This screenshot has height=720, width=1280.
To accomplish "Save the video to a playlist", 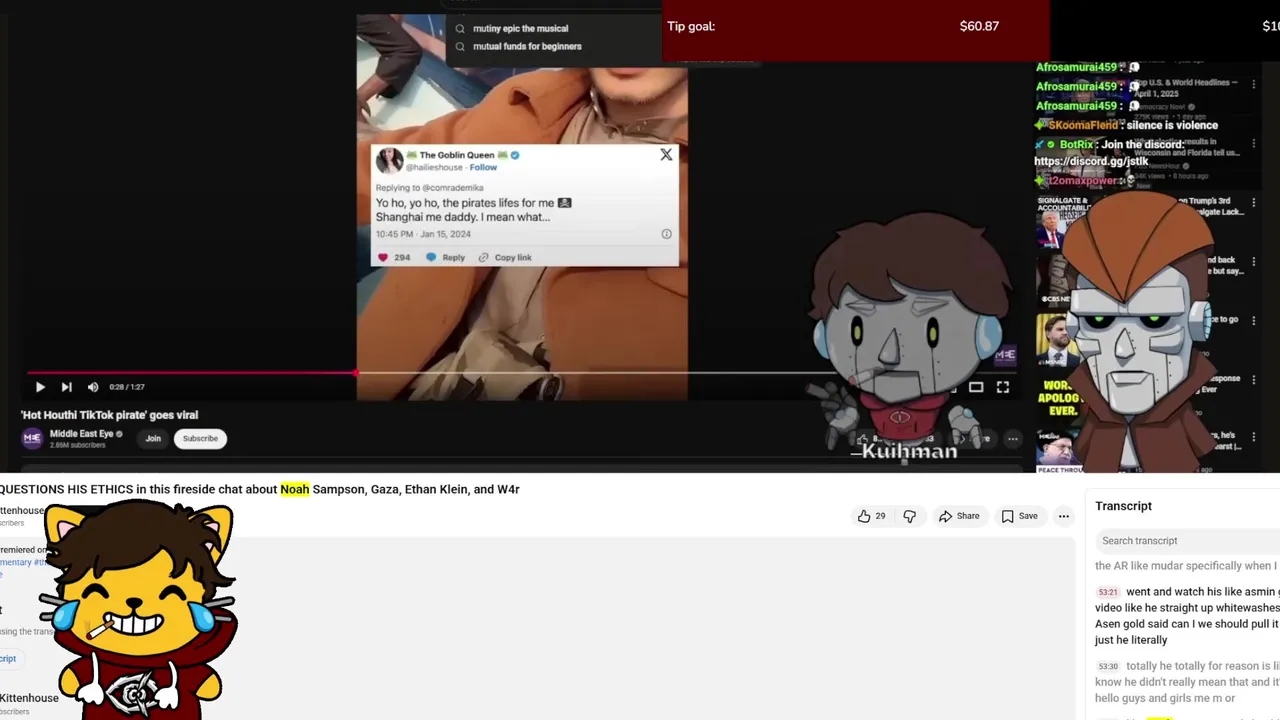I will [1020, 516].
